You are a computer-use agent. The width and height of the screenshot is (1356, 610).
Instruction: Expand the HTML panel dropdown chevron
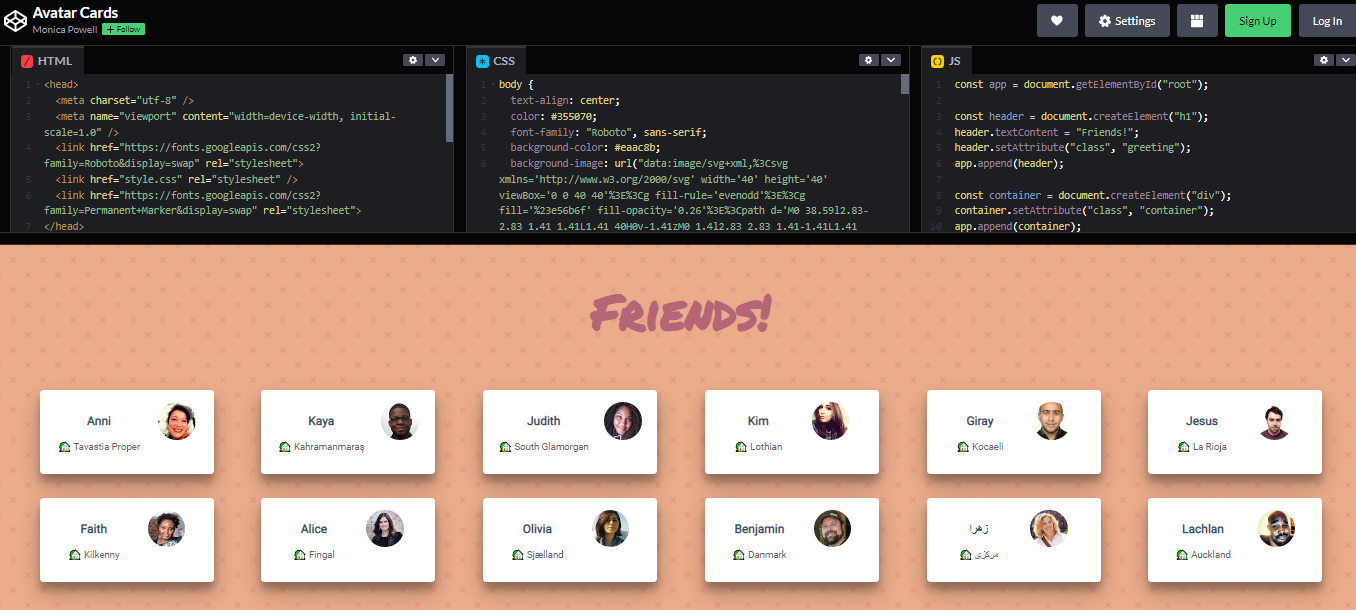[434, 60]
